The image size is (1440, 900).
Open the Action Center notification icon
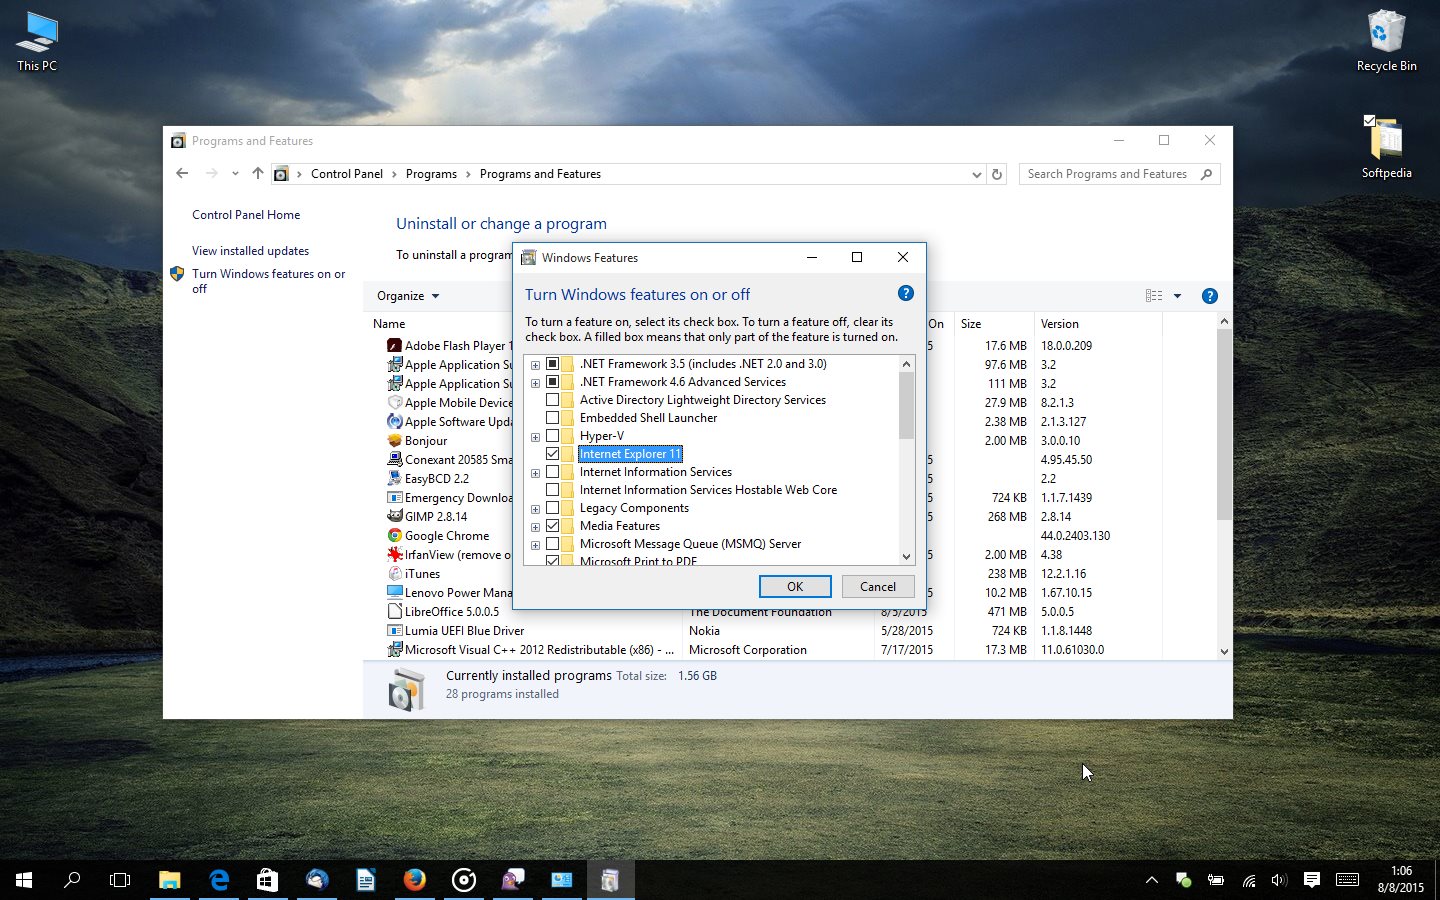click(x=1311, y=880)
